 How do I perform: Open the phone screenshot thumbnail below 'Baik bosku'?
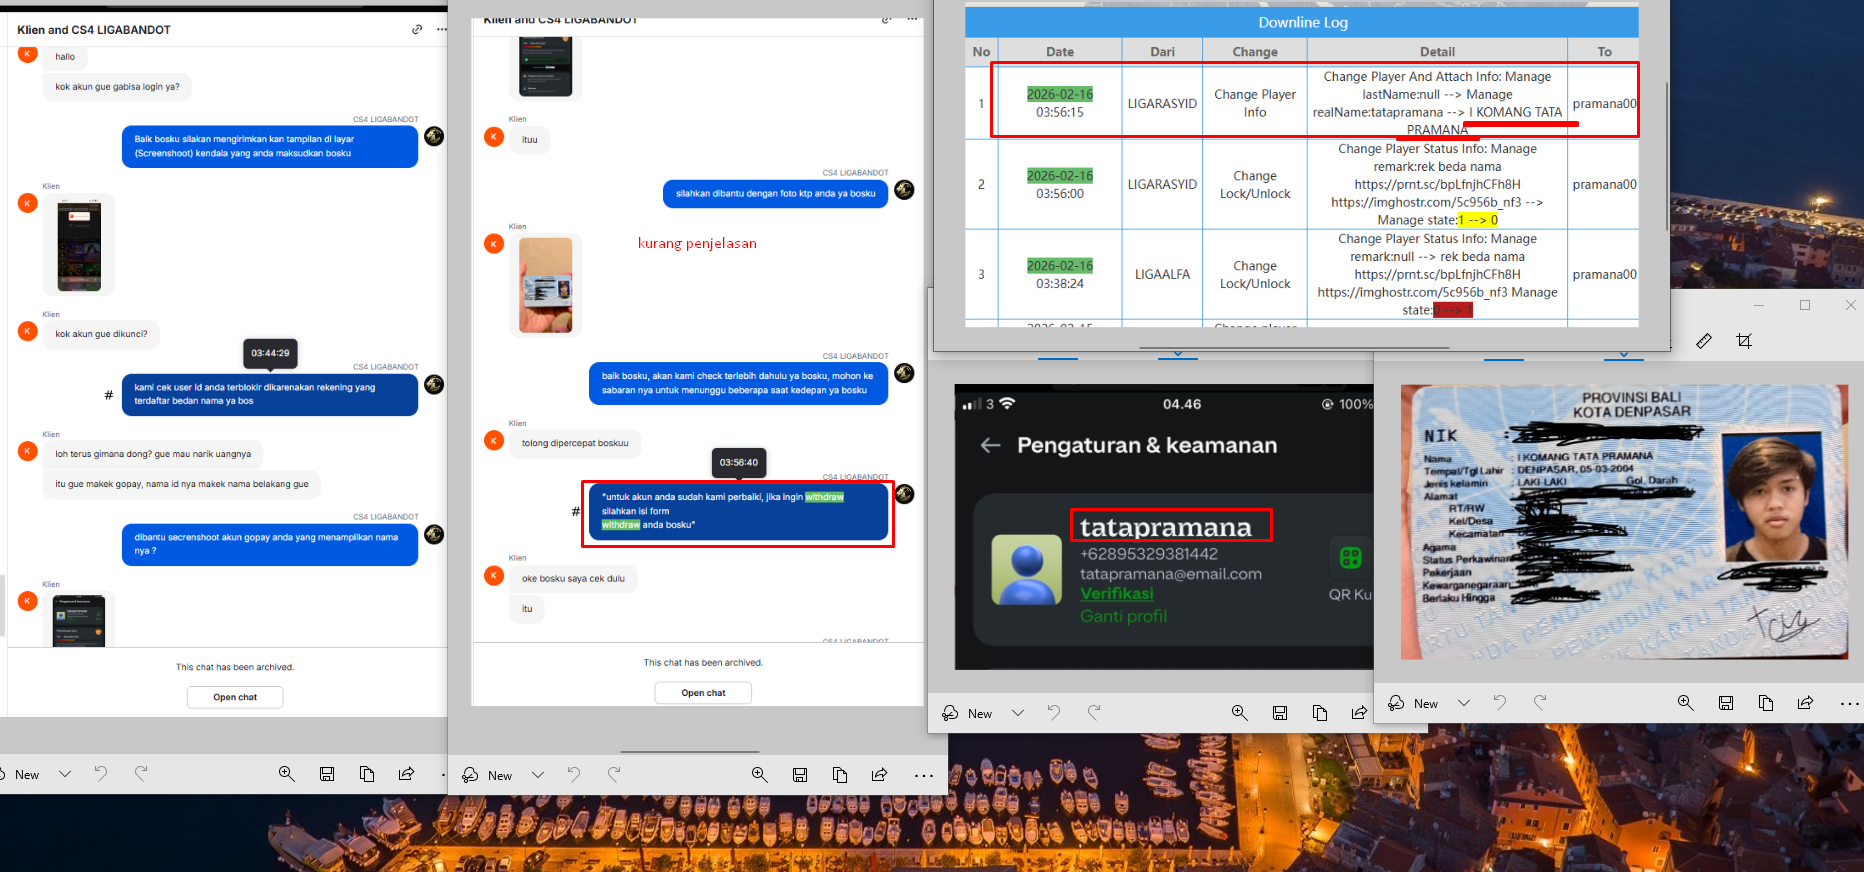point(79,245)
